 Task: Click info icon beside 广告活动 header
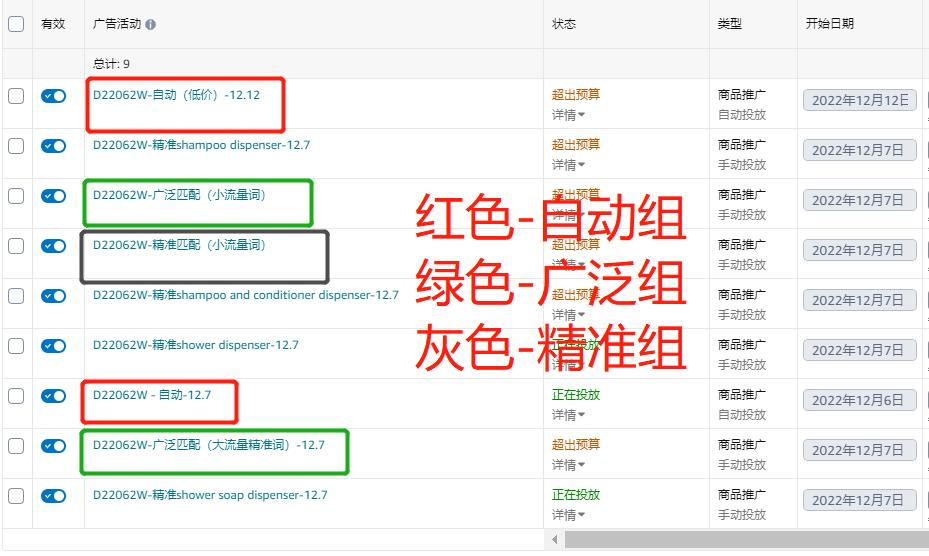(151, 25)
